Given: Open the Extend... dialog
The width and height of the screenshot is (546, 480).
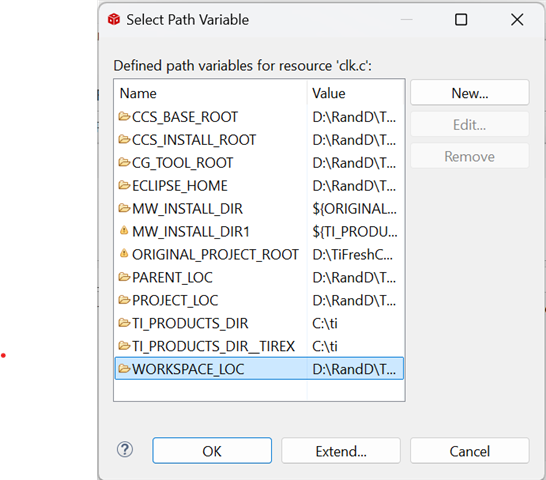Looking at the screenshot, I should click(x=341, y=451).
